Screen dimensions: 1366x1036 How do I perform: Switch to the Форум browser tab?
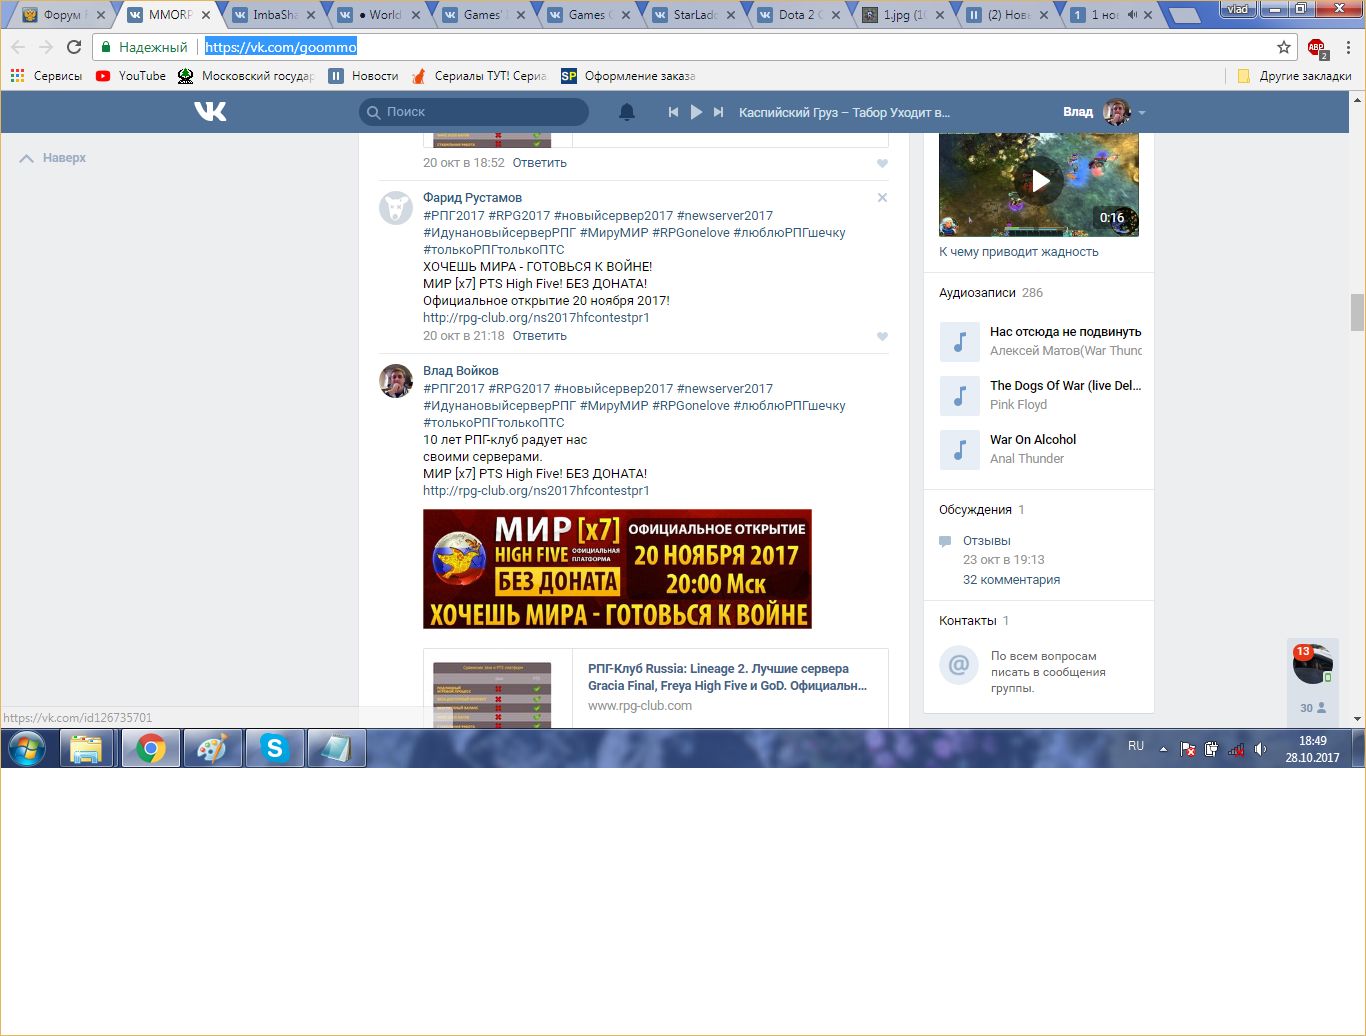click(65, 15)
